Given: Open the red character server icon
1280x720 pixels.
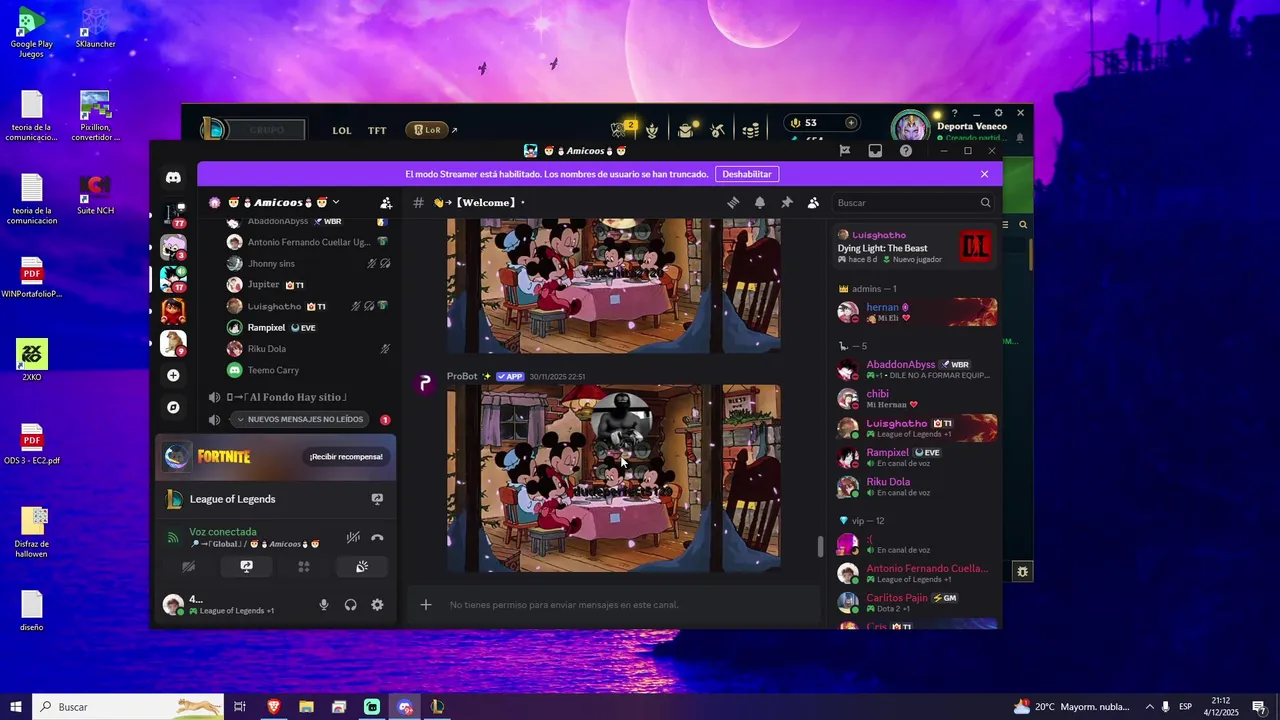Looking at the screenshot, I should click(173, 311).
